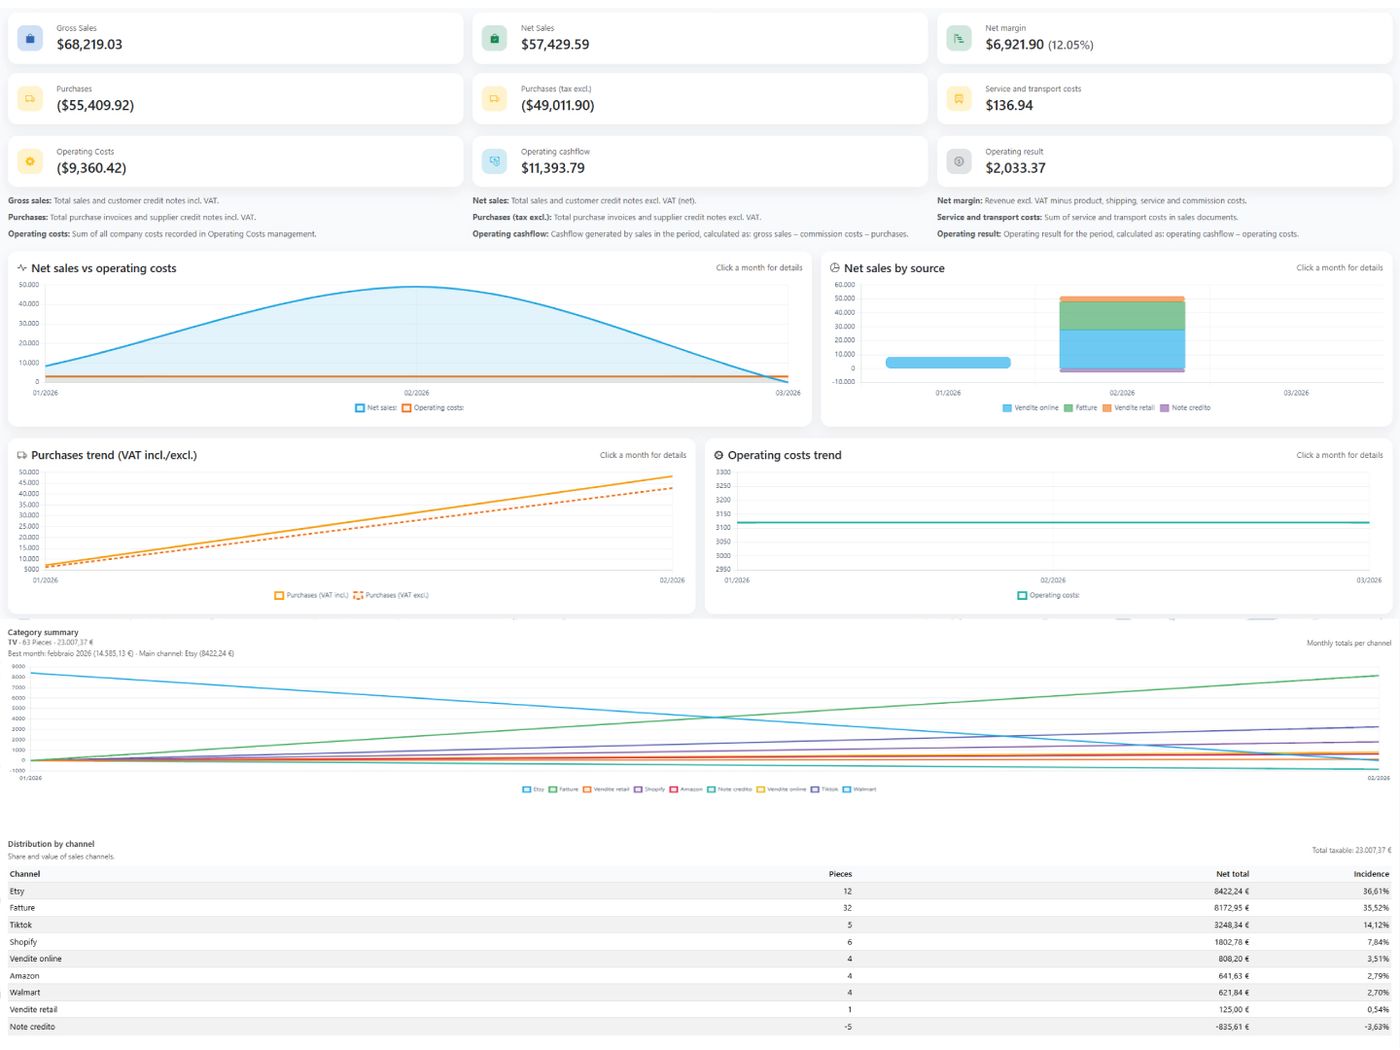Viewport: 1400px width, 1050px height.
Task: Click the Gross Sales briefcase icon
Action: (x=30, y=38)
